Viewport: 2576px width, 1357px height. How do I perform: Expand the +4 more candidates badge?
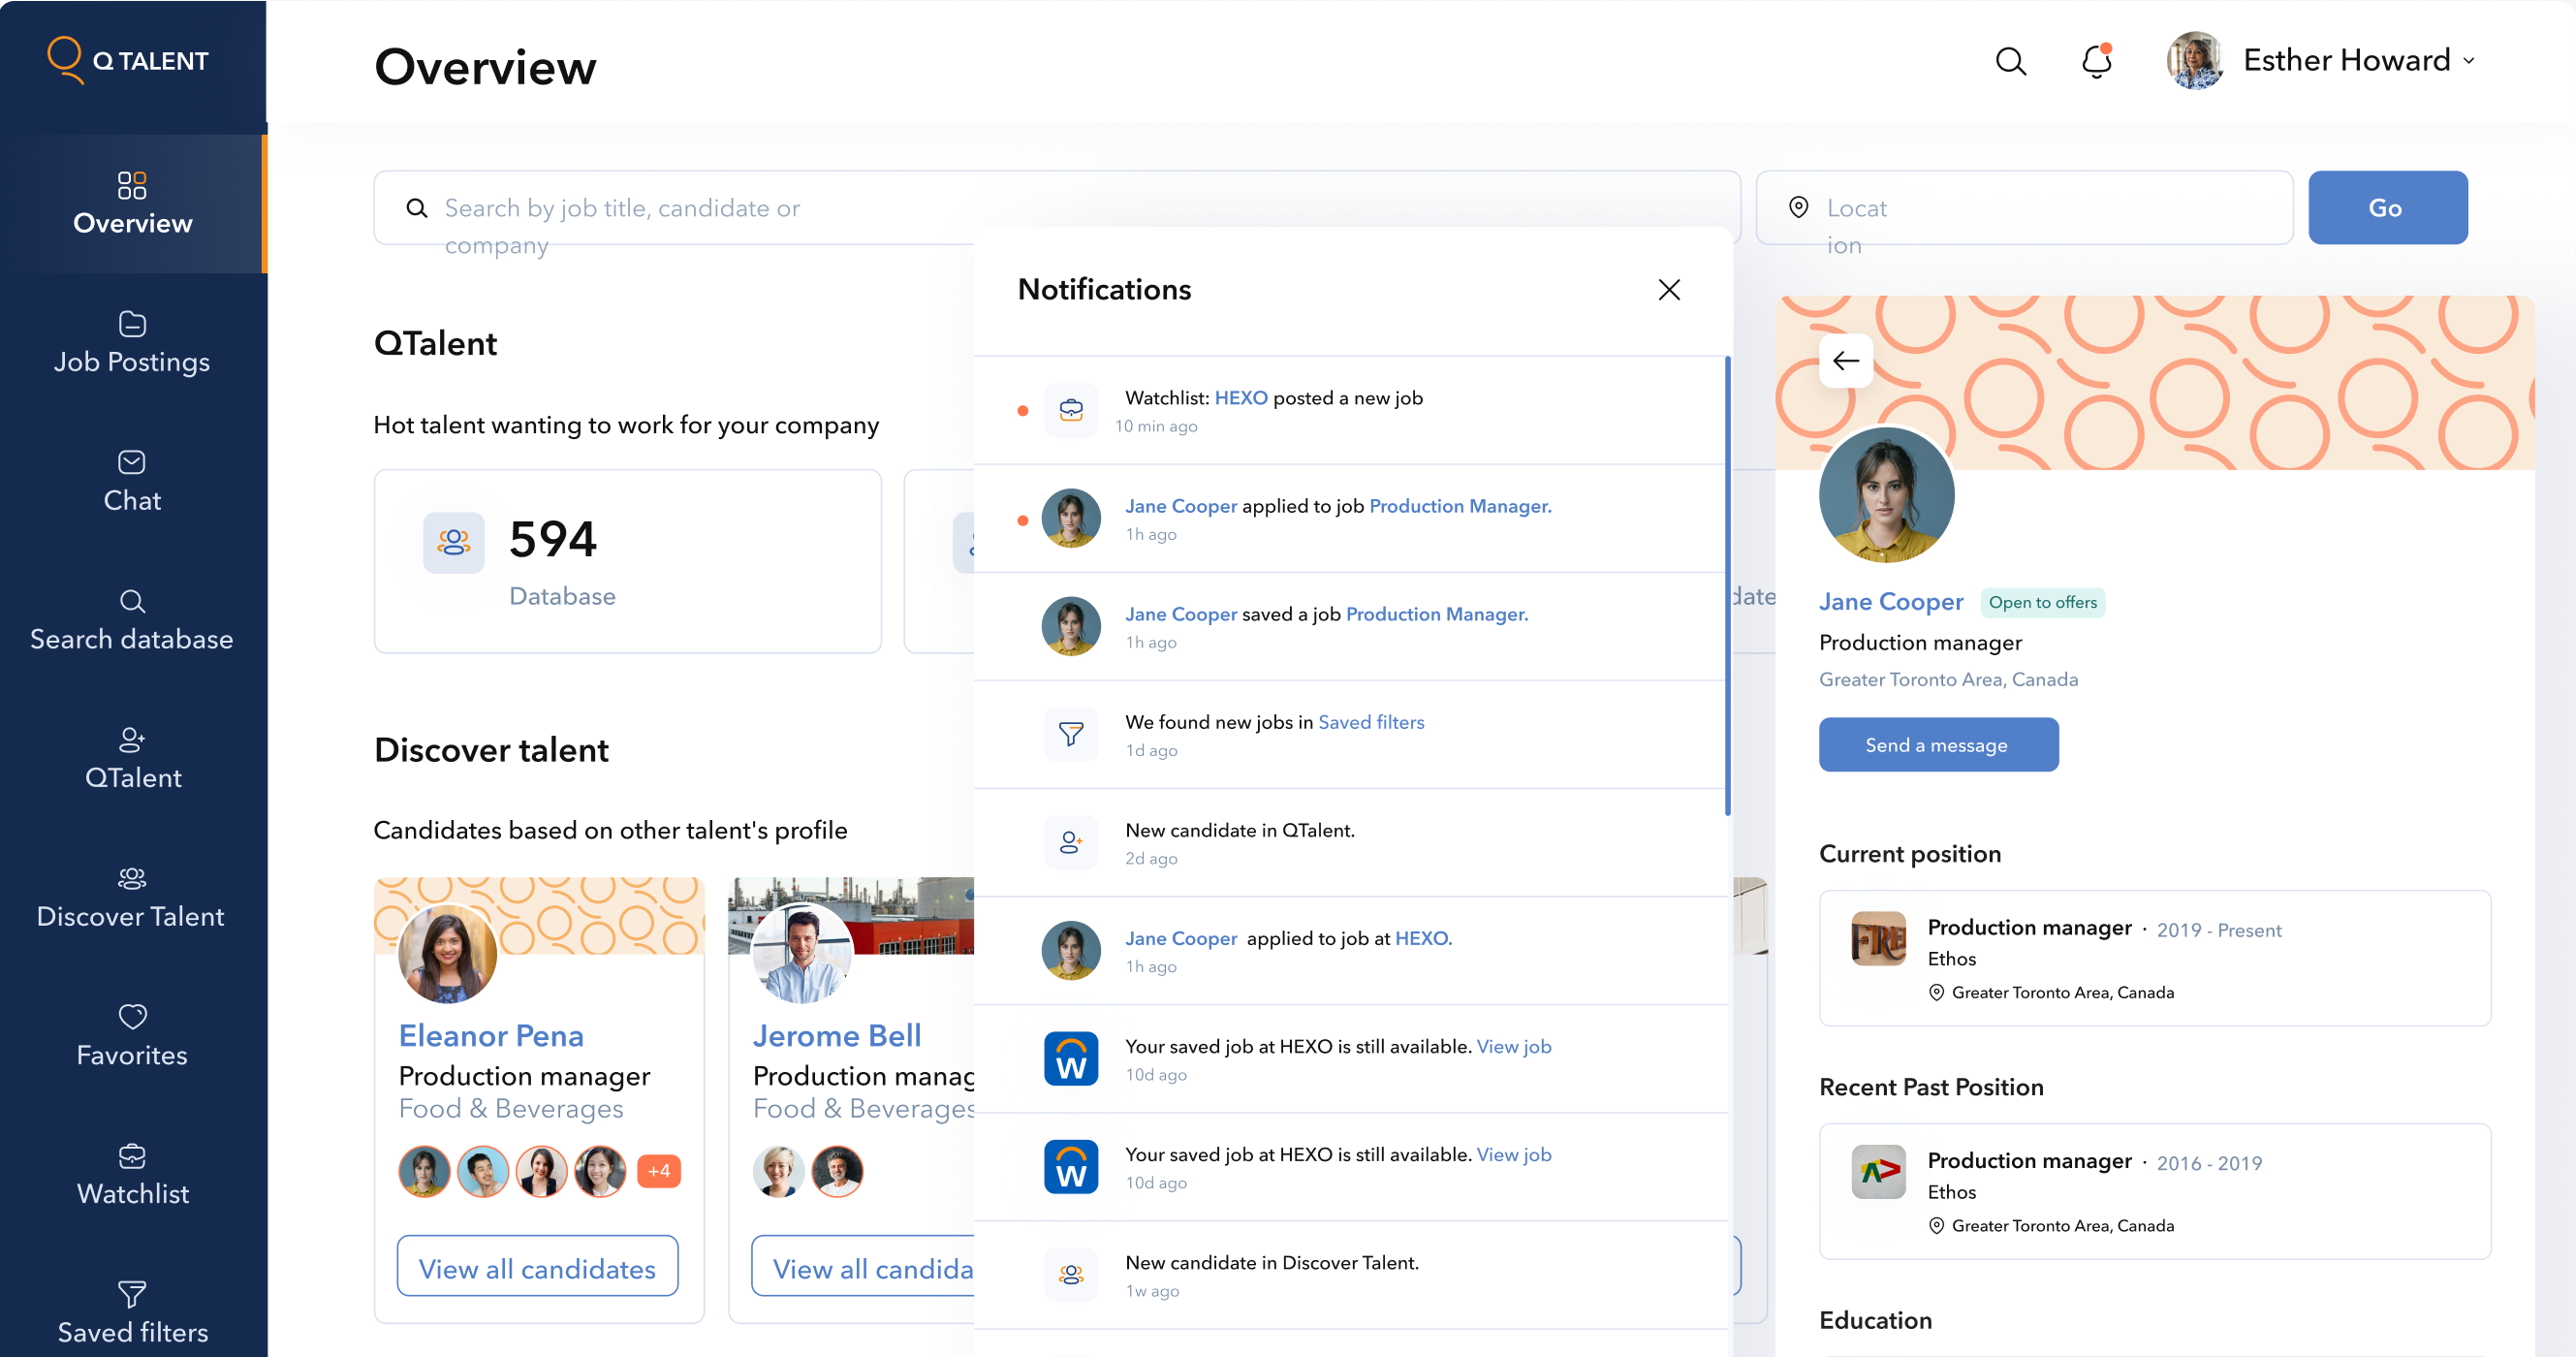tap(659, 1171)
